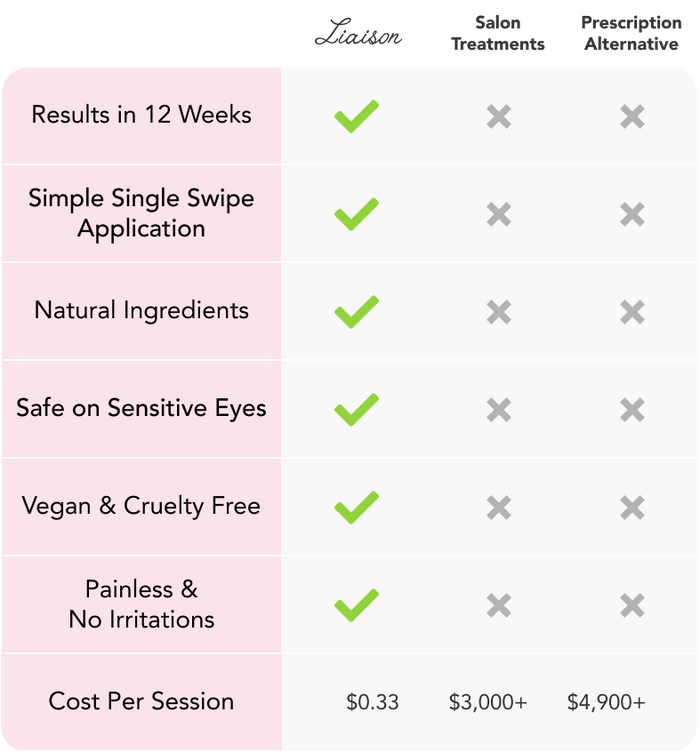Click the green checkmark for Safe on Sensitive Eyes
Viewport: 700px width, 752px height.
click(356, 410)
